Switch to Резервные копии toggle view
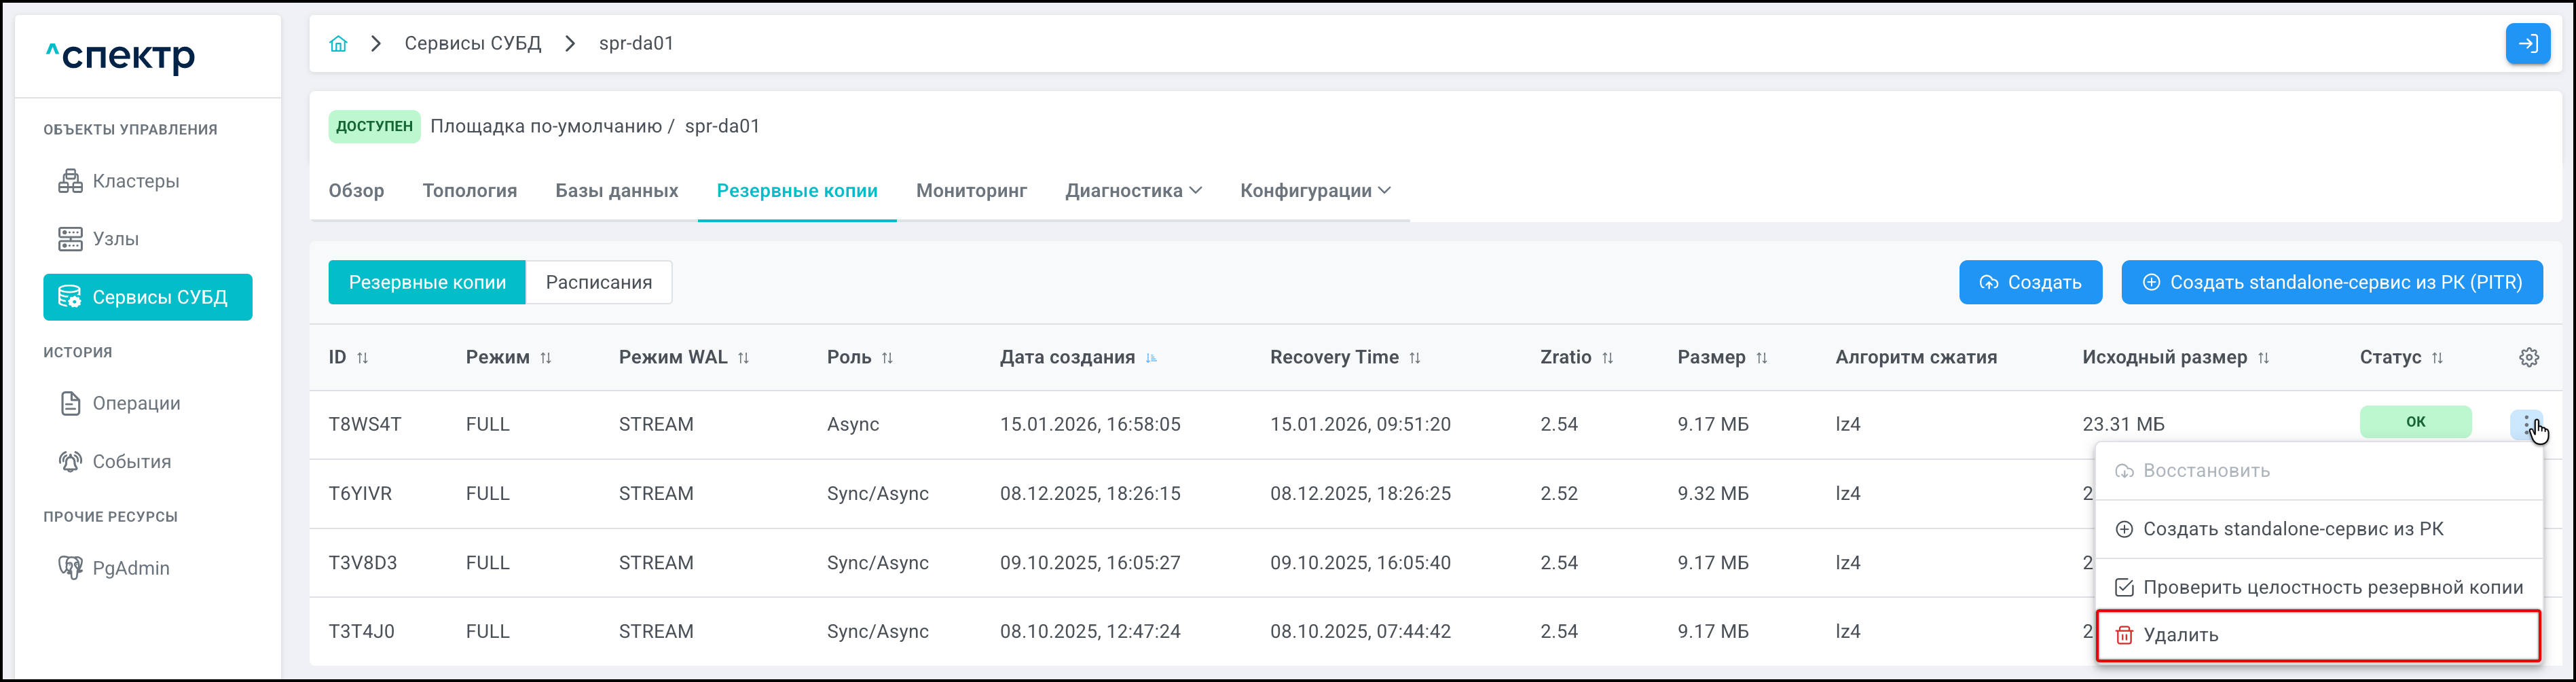This screenshot has width=2576, height=682. click(x=427, y=283)
